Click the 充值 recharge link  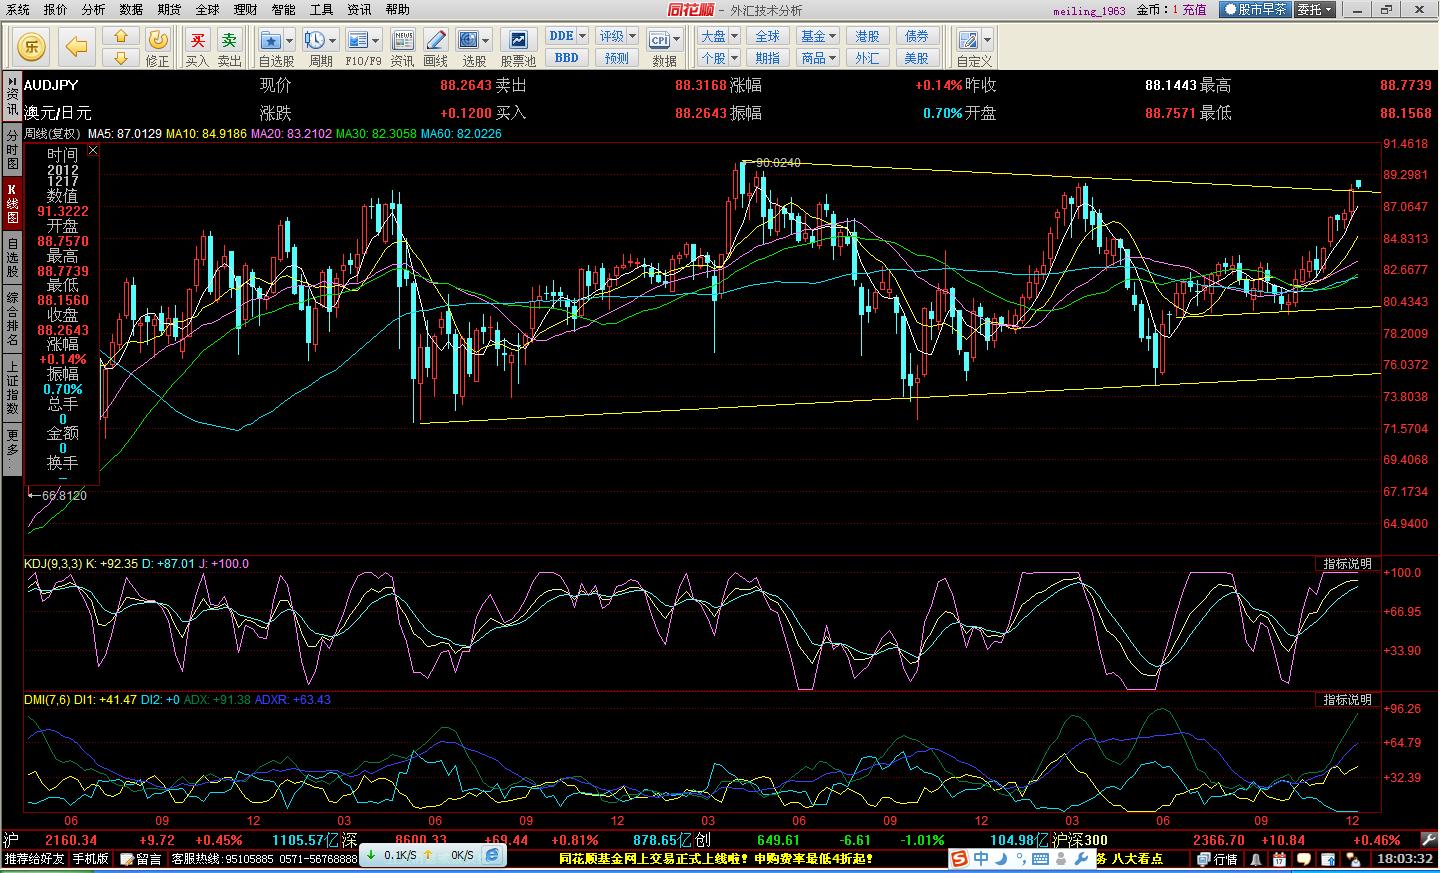(1194, 10)
